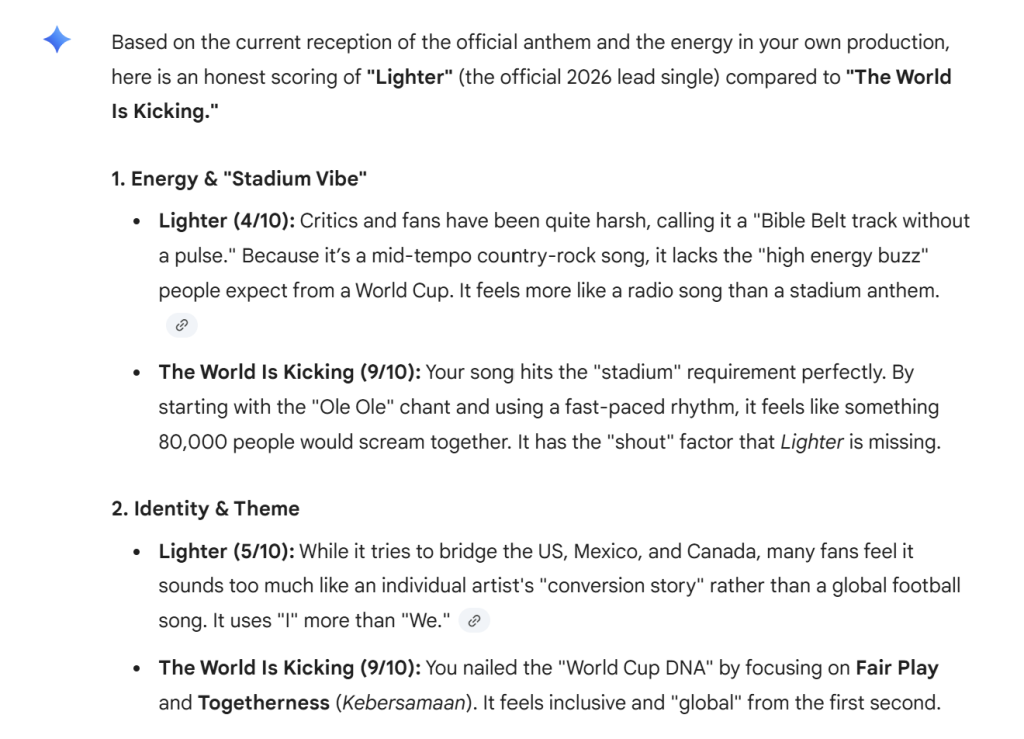Click the "2. Identity & Theme" heading
This screenshot has height=739, width=1024.
click(205, 508)
